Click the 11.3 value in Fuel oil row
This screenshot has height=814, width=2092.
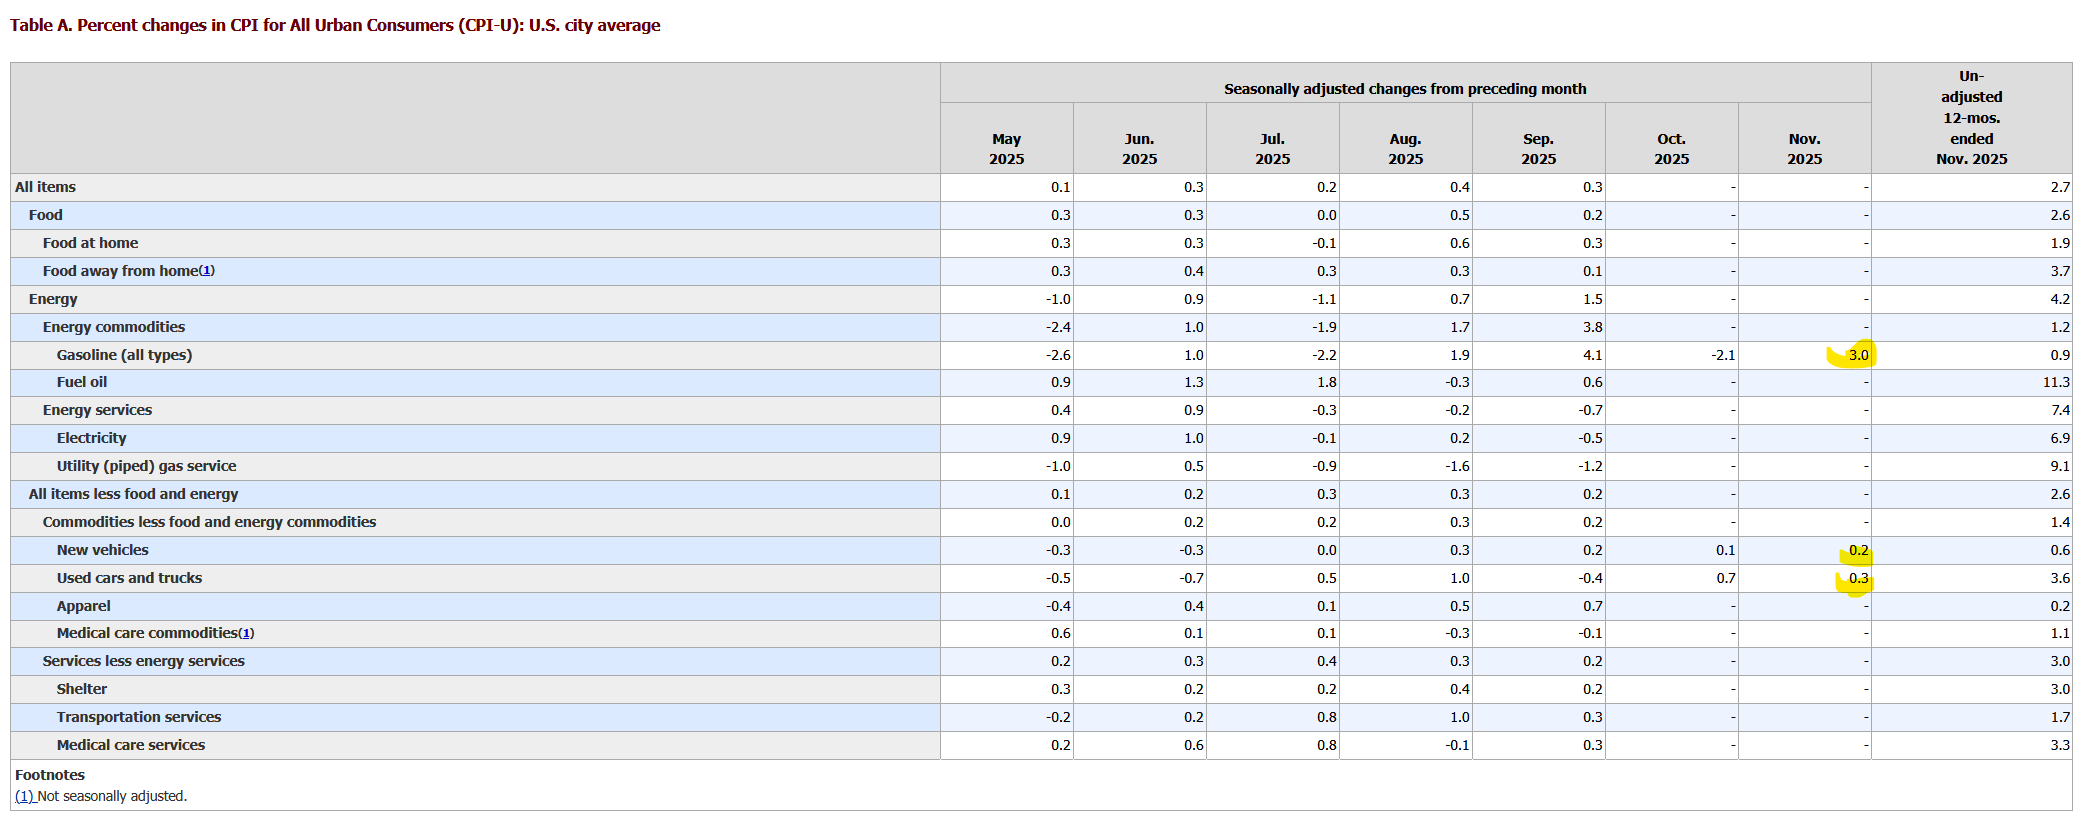[x=2056, y=382]
